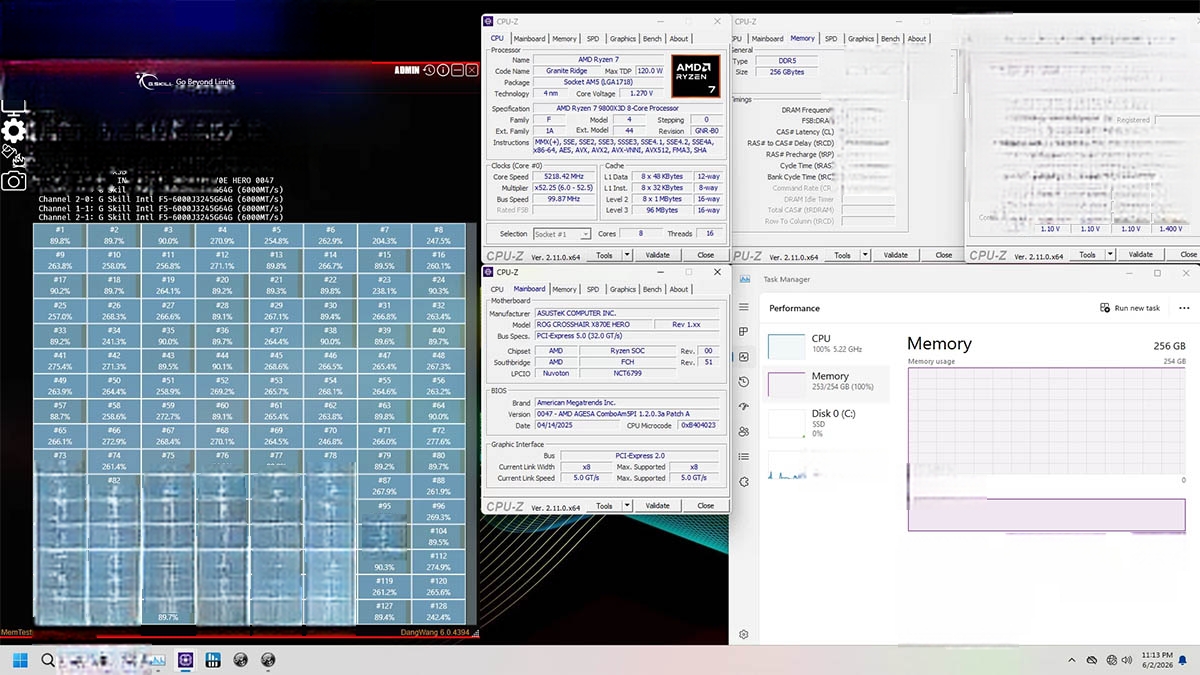Viewport: 1200px width, 675px height.
Task: Select Memory 253/254 GB performance item
Action: coord(828,383)
